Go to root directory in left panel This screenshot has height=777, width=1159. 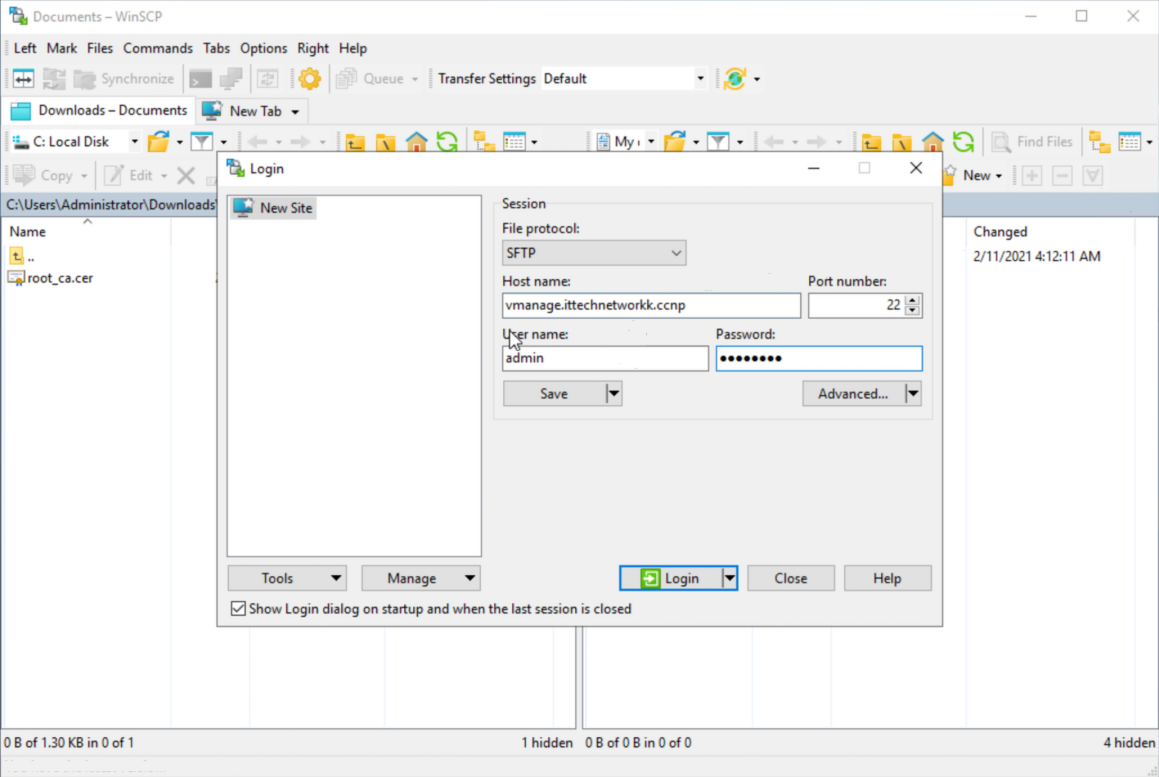coord(385,141)
